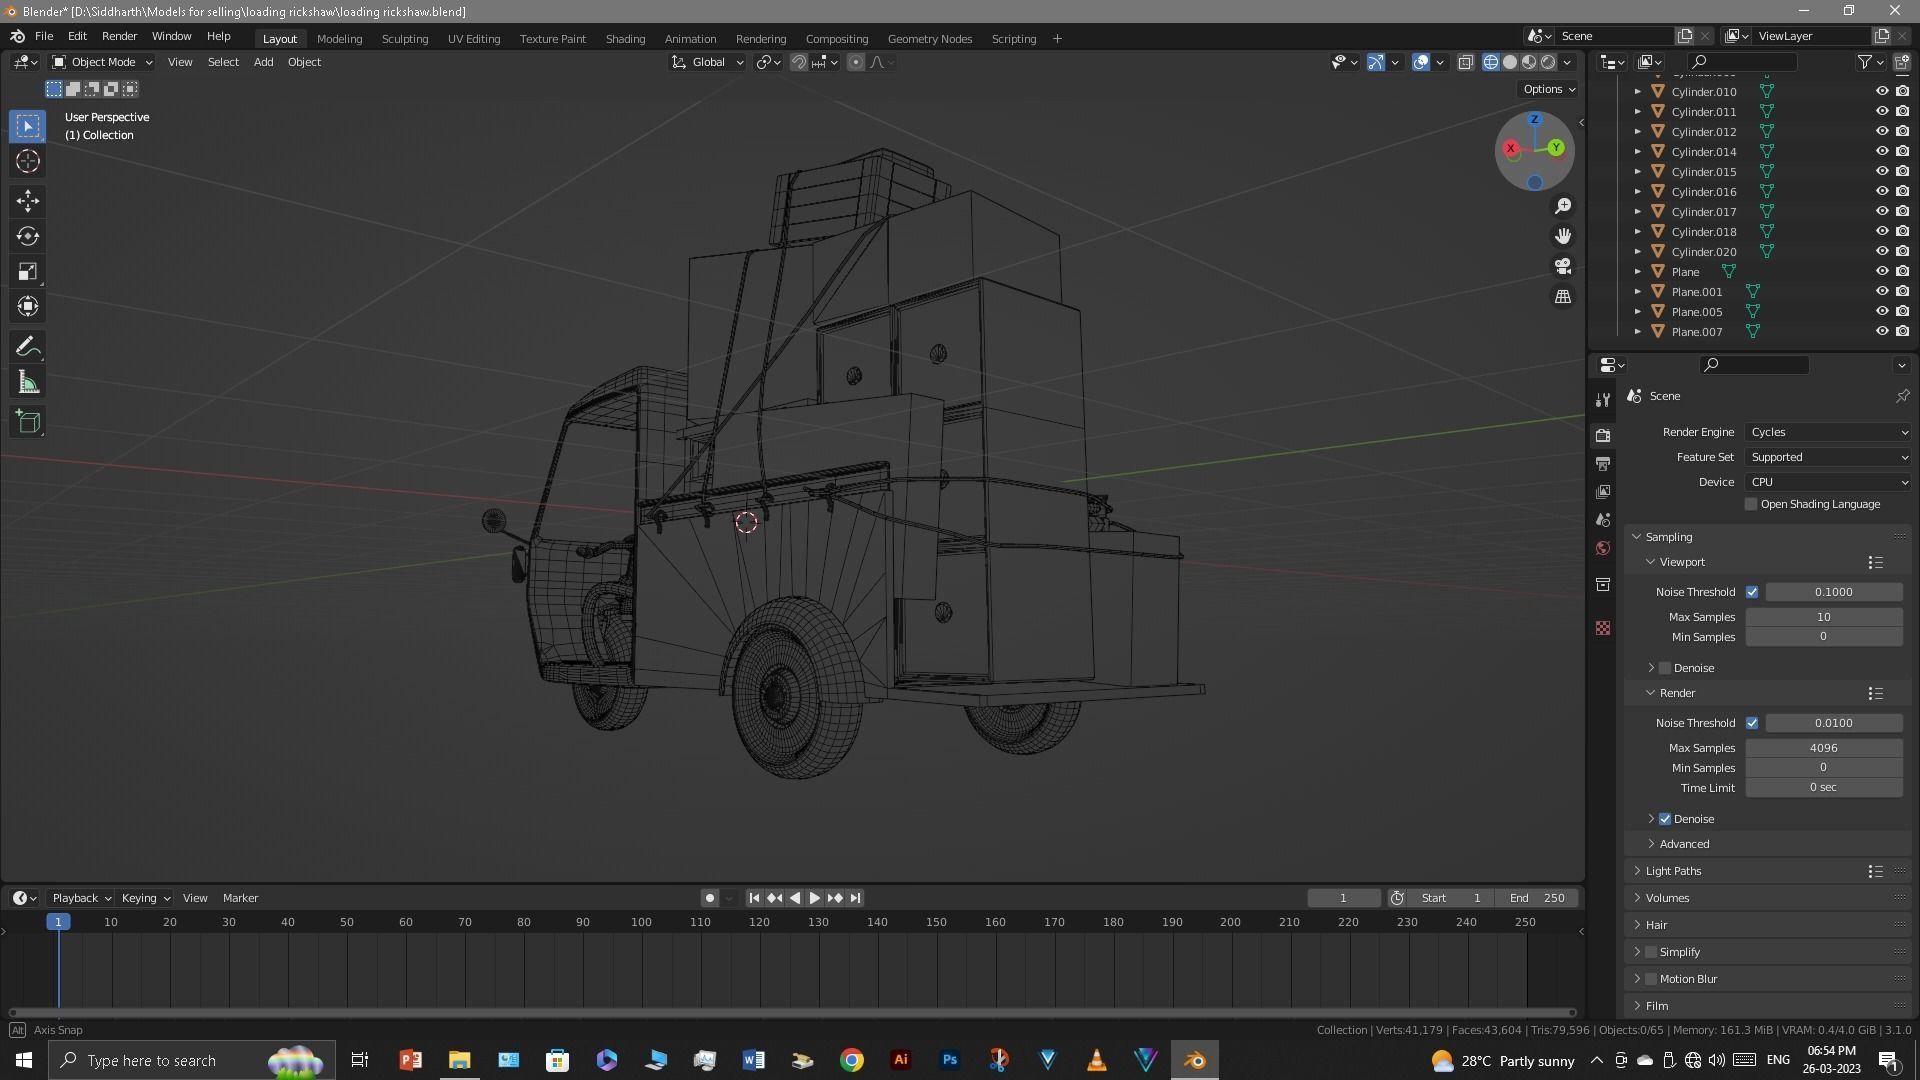This screenshot has height=1080, width=1920.
Task: Disable Render Denoise checkbox
Action: 1665,819
